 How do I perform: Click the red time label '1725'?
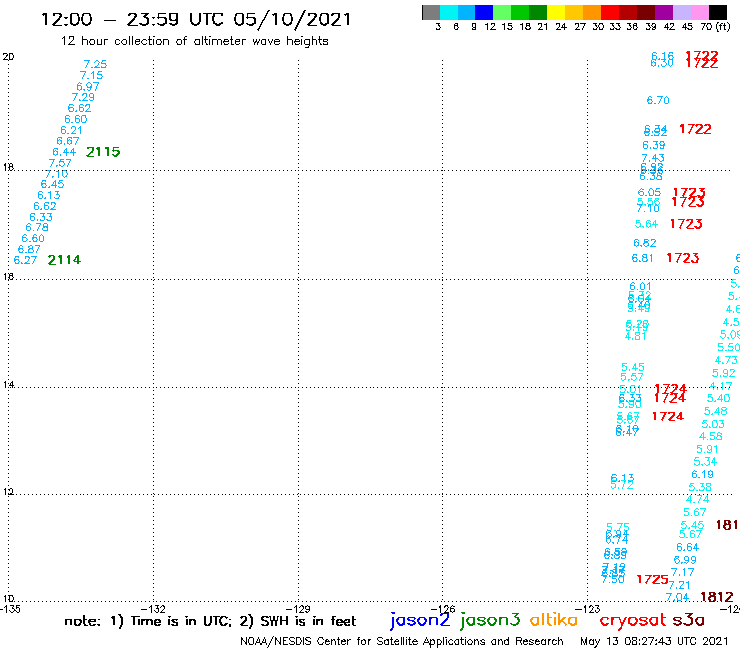point(652,579)
